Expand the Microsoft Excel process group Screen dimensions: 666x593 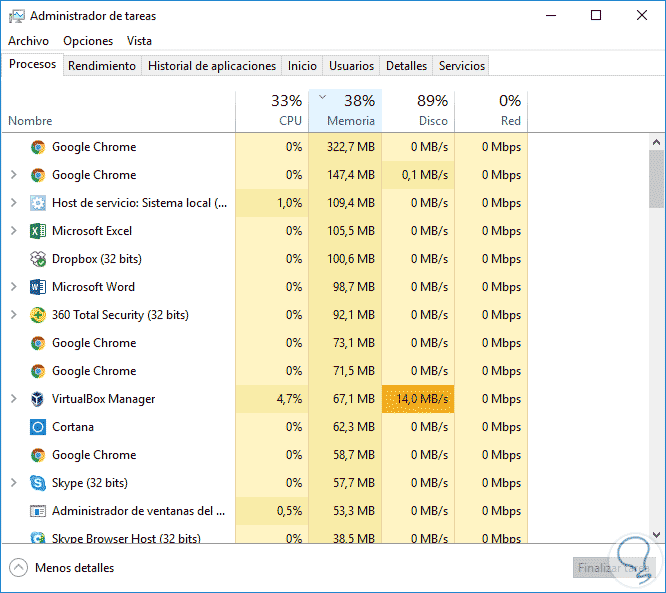coord(13,231)
